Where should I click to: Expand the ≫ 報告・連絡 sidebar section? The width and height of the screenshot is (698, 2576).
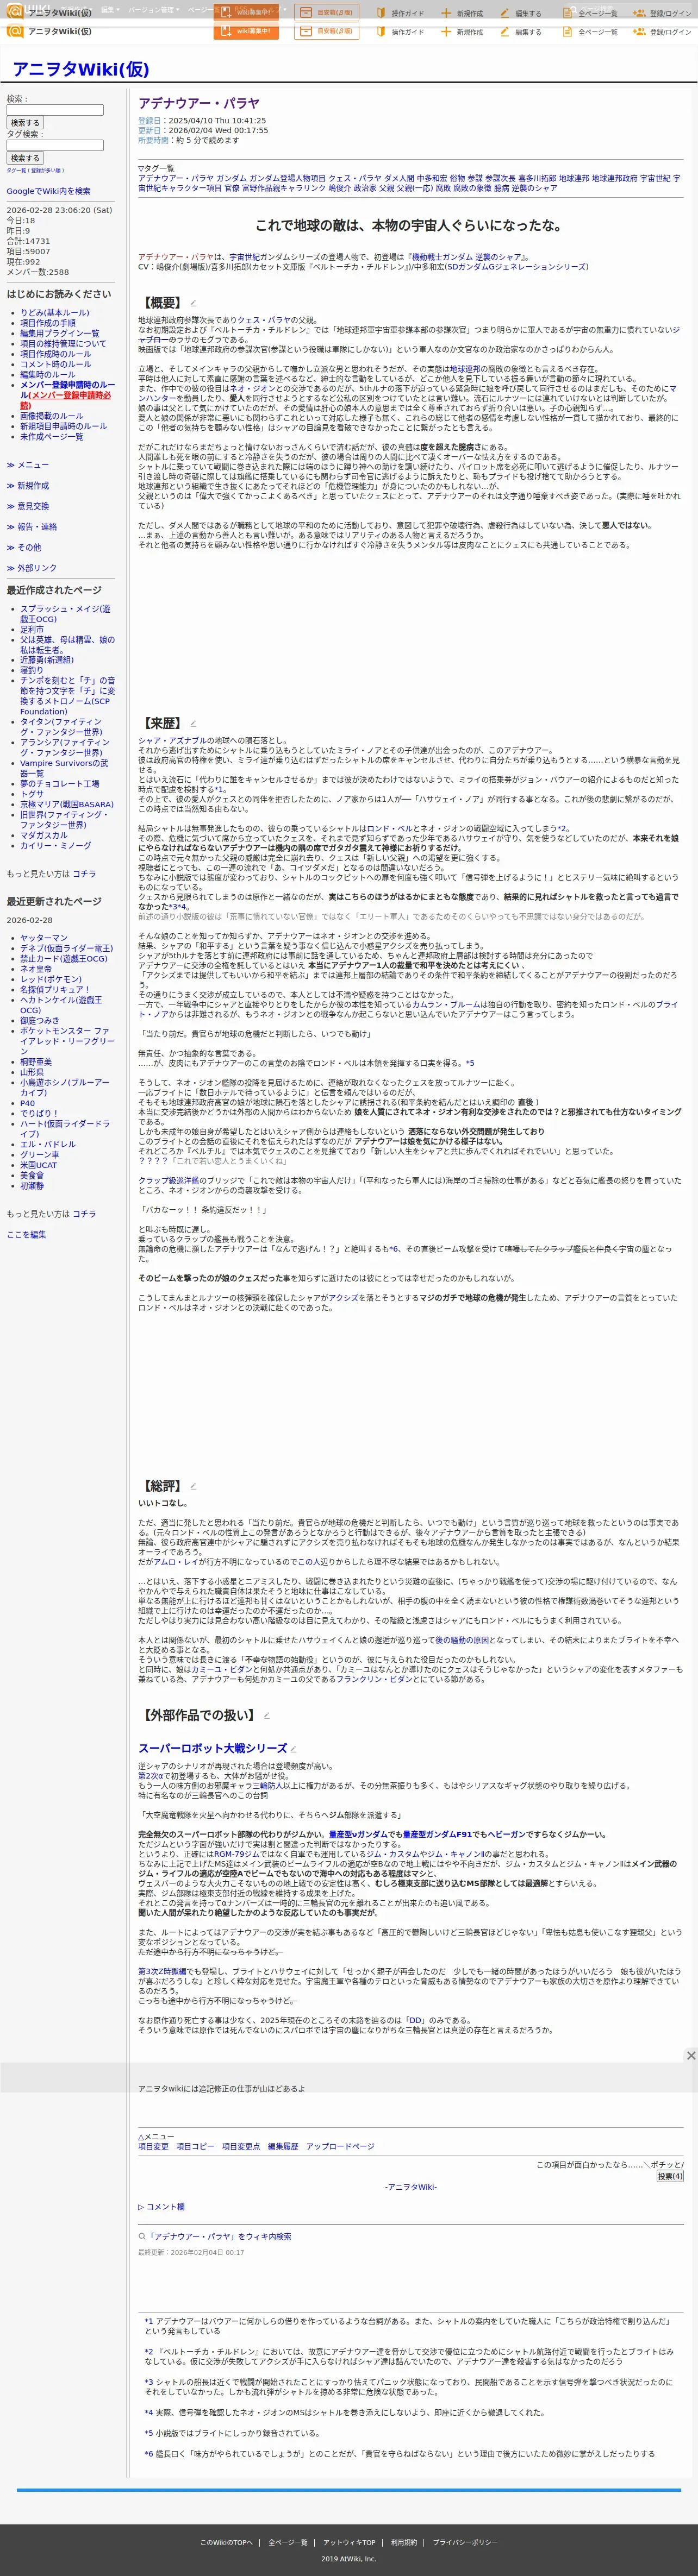[x=32, y=527]
